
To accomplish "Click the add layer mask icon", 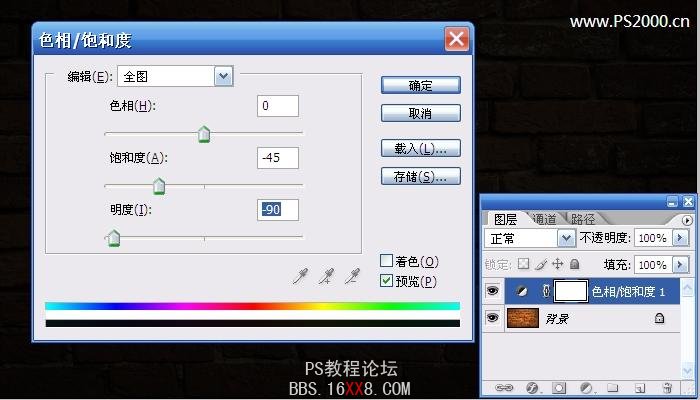I will [559, 388].
